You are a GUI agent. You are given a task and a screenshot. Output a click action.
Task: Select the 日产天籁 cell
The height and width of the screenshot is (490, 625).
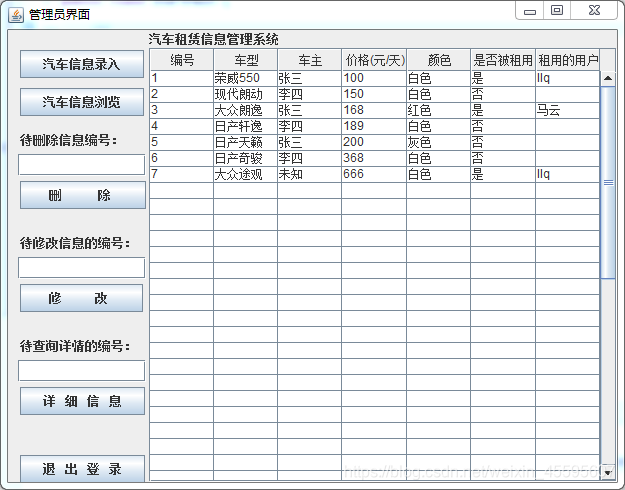246,142
